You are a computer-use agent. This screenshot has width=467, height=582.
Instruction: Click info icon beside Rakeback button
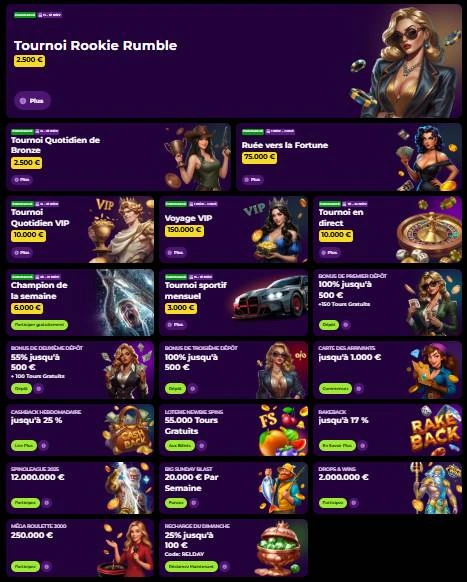[x=363, y=445]
